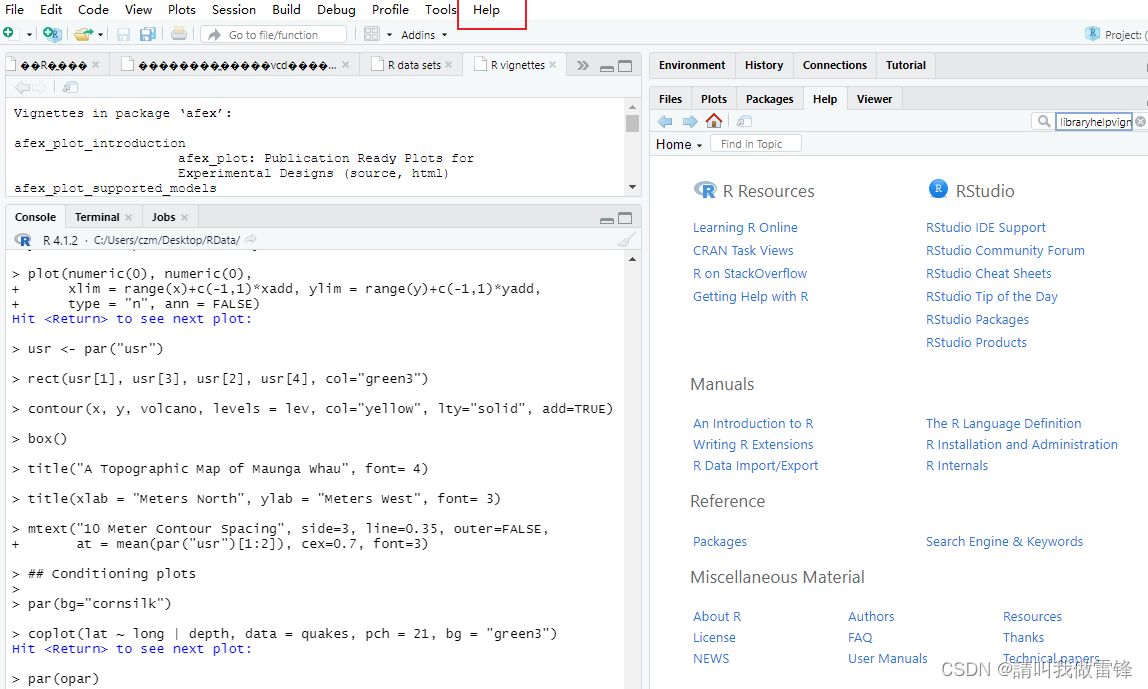Switch to the Files tab
Screen dimensions: 1148x689
(670, 99)
